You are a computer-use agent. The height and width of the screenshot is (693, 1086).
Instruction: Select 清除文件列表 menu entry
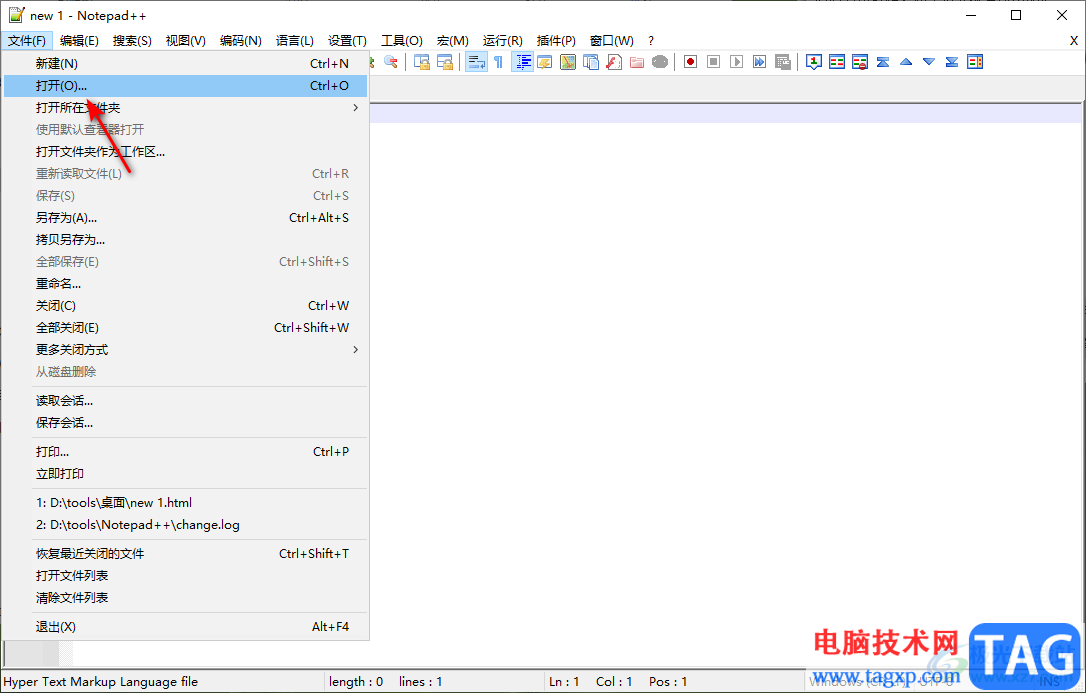[186, 598]
